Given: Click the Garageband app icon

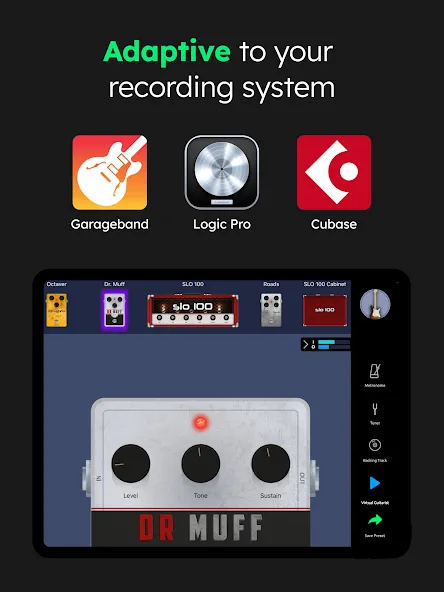Looking at the screenshot, I should click(110, 173).
